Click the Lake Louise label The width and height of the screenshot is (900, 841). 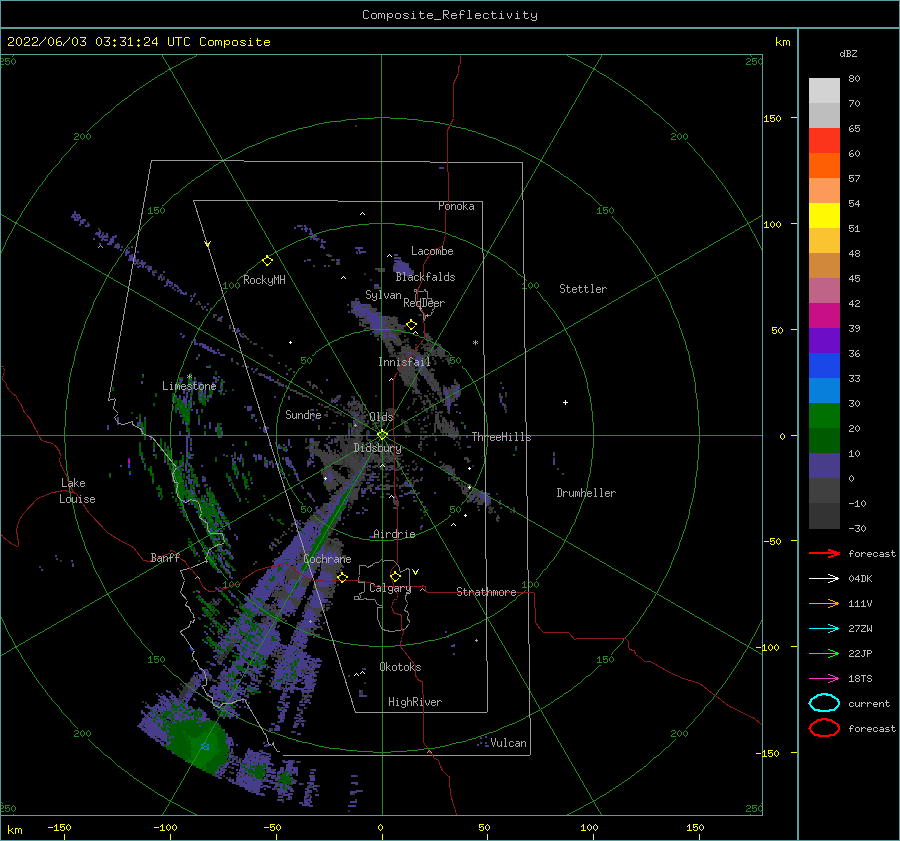click(77, 491)
